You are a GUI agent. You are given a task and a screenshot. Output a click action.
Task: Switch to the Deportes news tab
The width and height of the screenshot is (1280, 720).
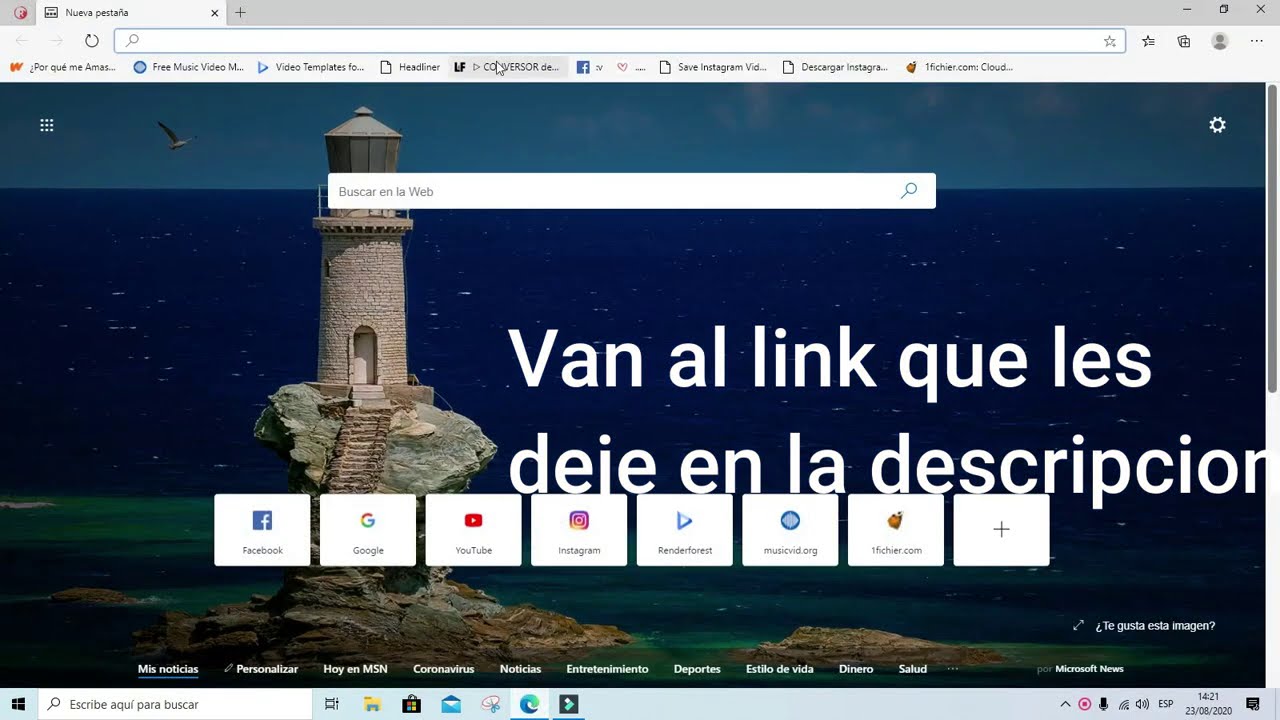tap(697, 669)
